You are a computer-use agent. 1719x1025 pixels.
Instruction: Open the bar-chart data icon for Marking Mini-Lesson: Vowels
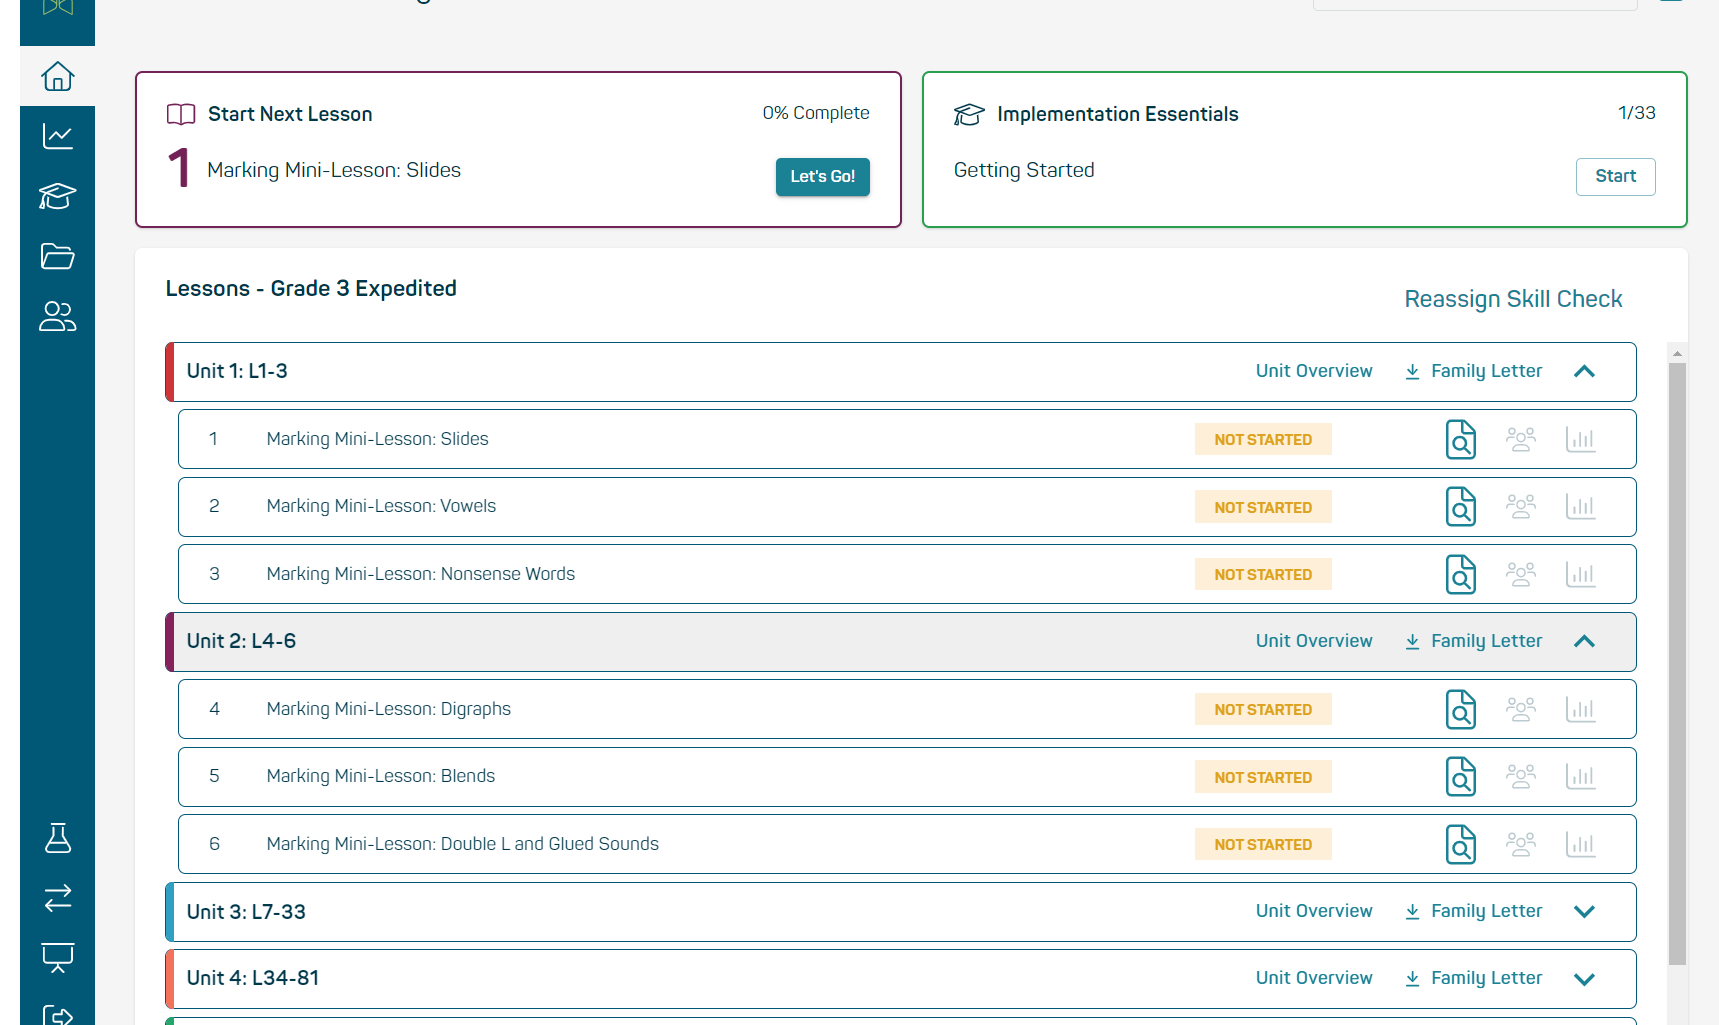pyautogui.click(x=1581, y=506)
